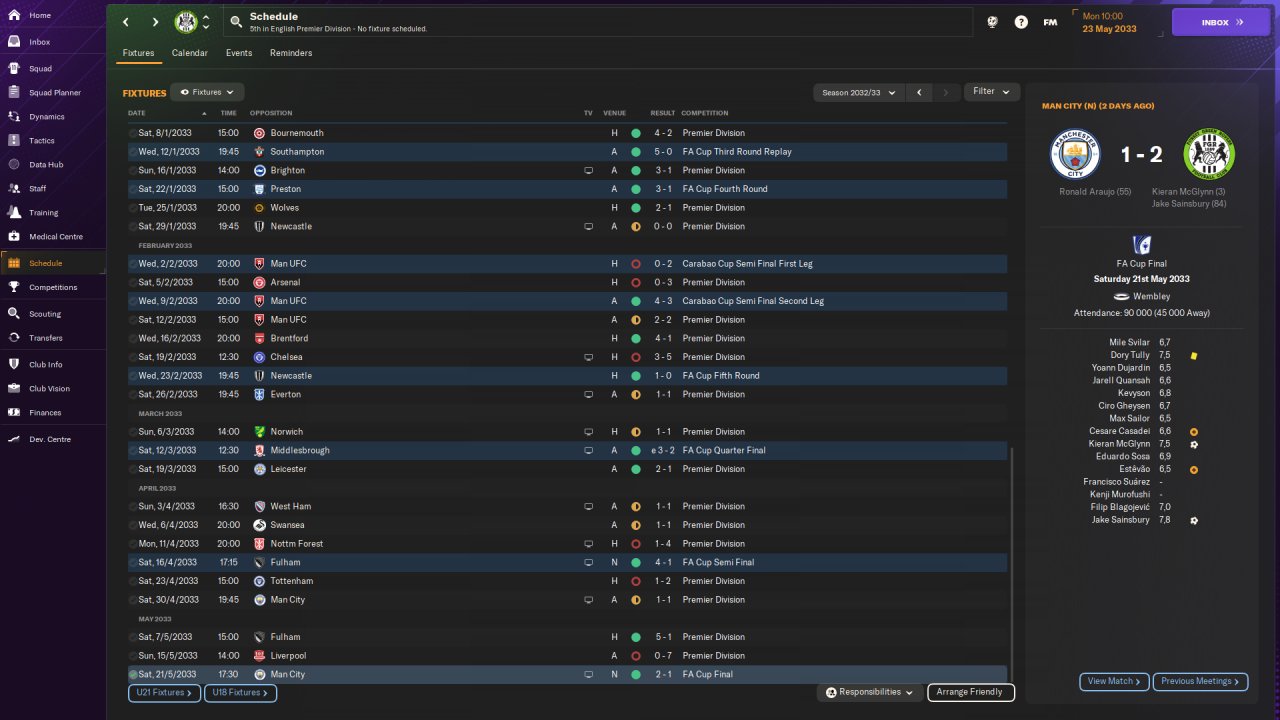Click the Forest Green crest in the match panel
This screenshot has width=1280, height=720.
click(x=1209, y=154)
